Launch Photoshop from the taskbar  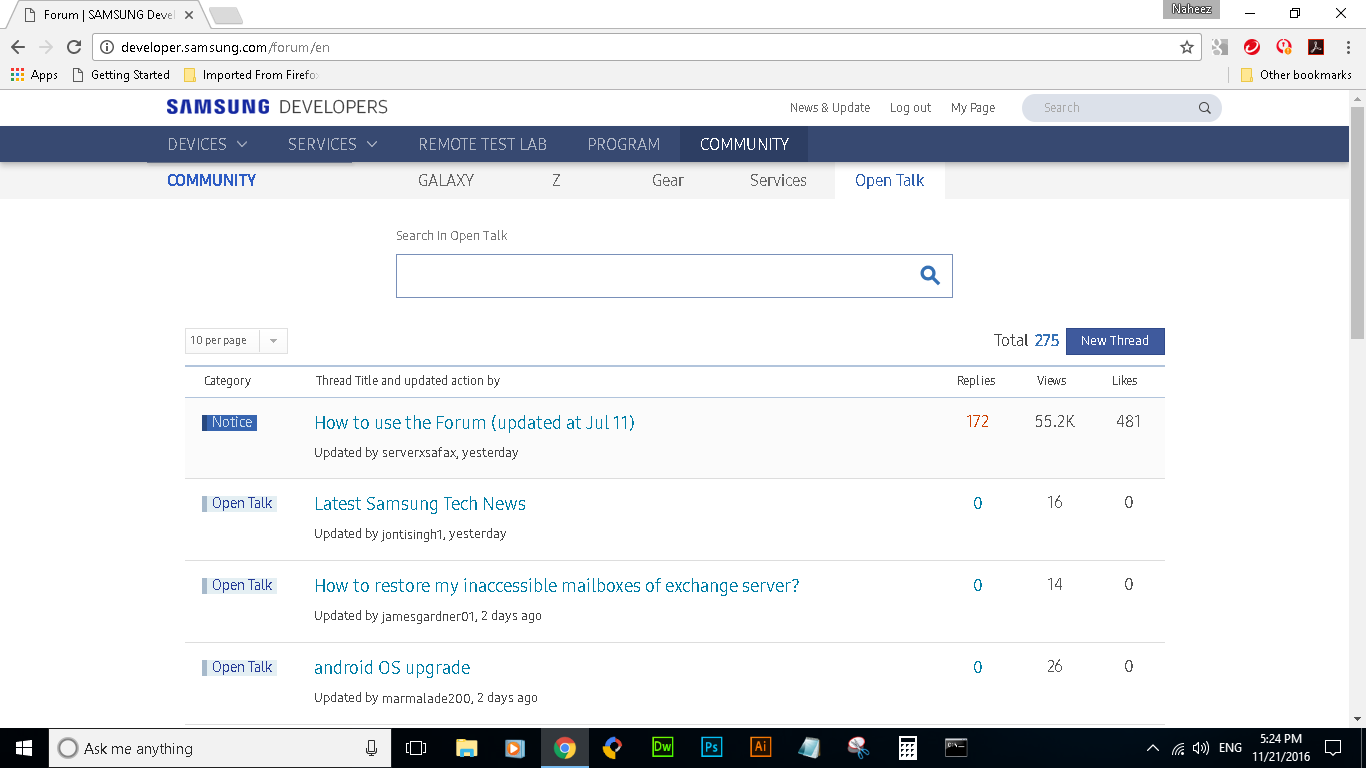[711, 748]
